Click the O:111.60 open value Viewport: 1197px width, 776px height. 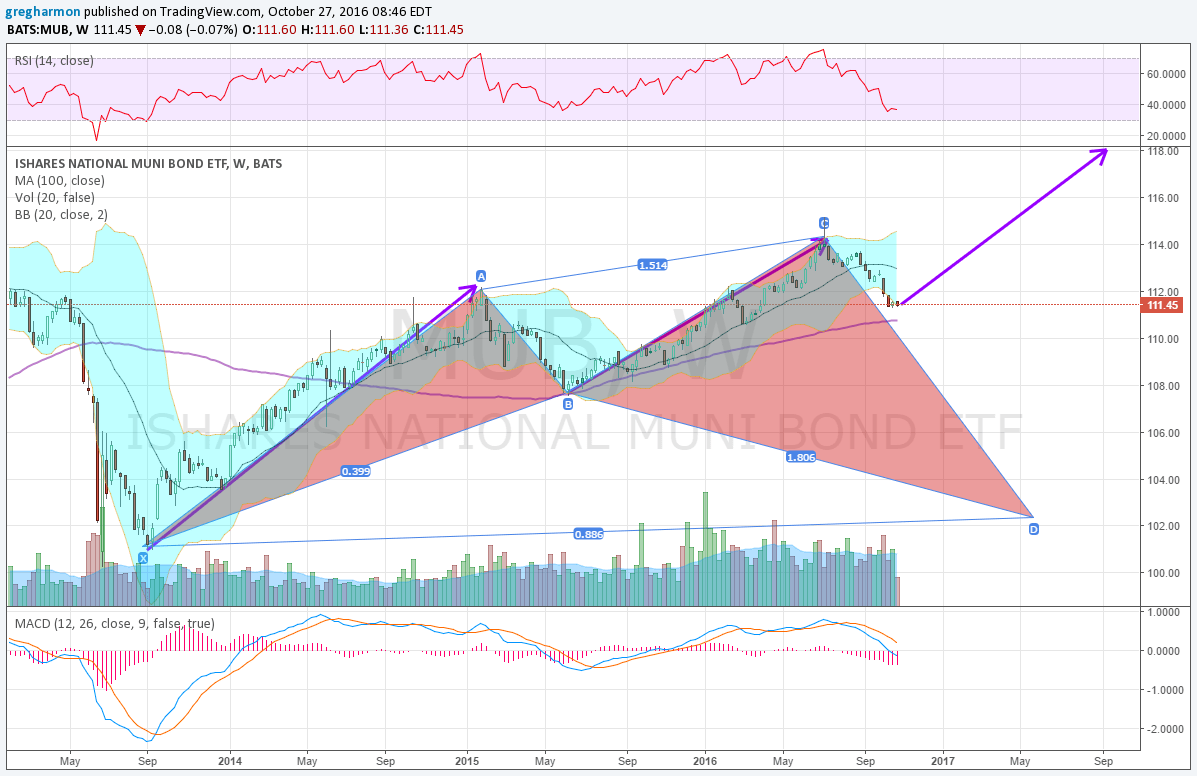(x=269, y=30)
